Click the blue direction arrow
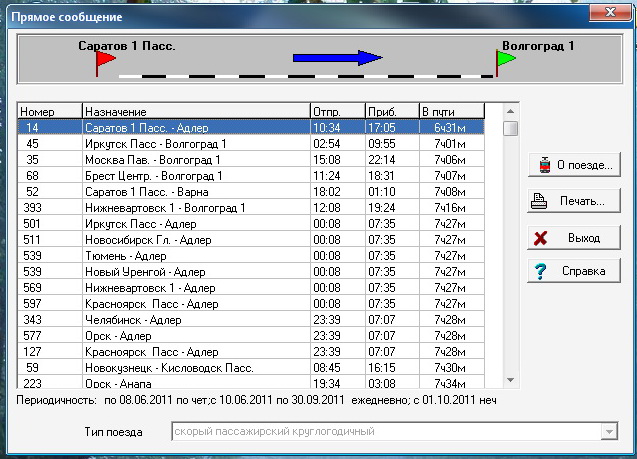637x459 pixels. (337, 58)
